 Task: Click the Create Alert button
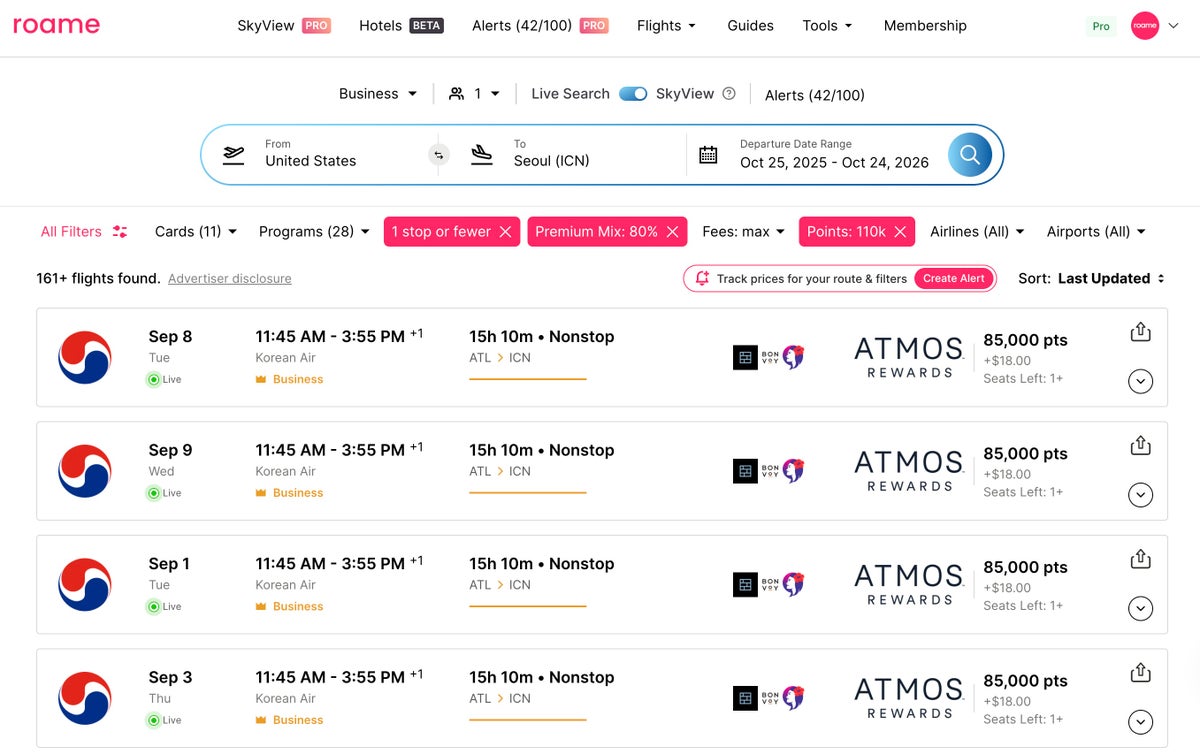pos(953,279)
